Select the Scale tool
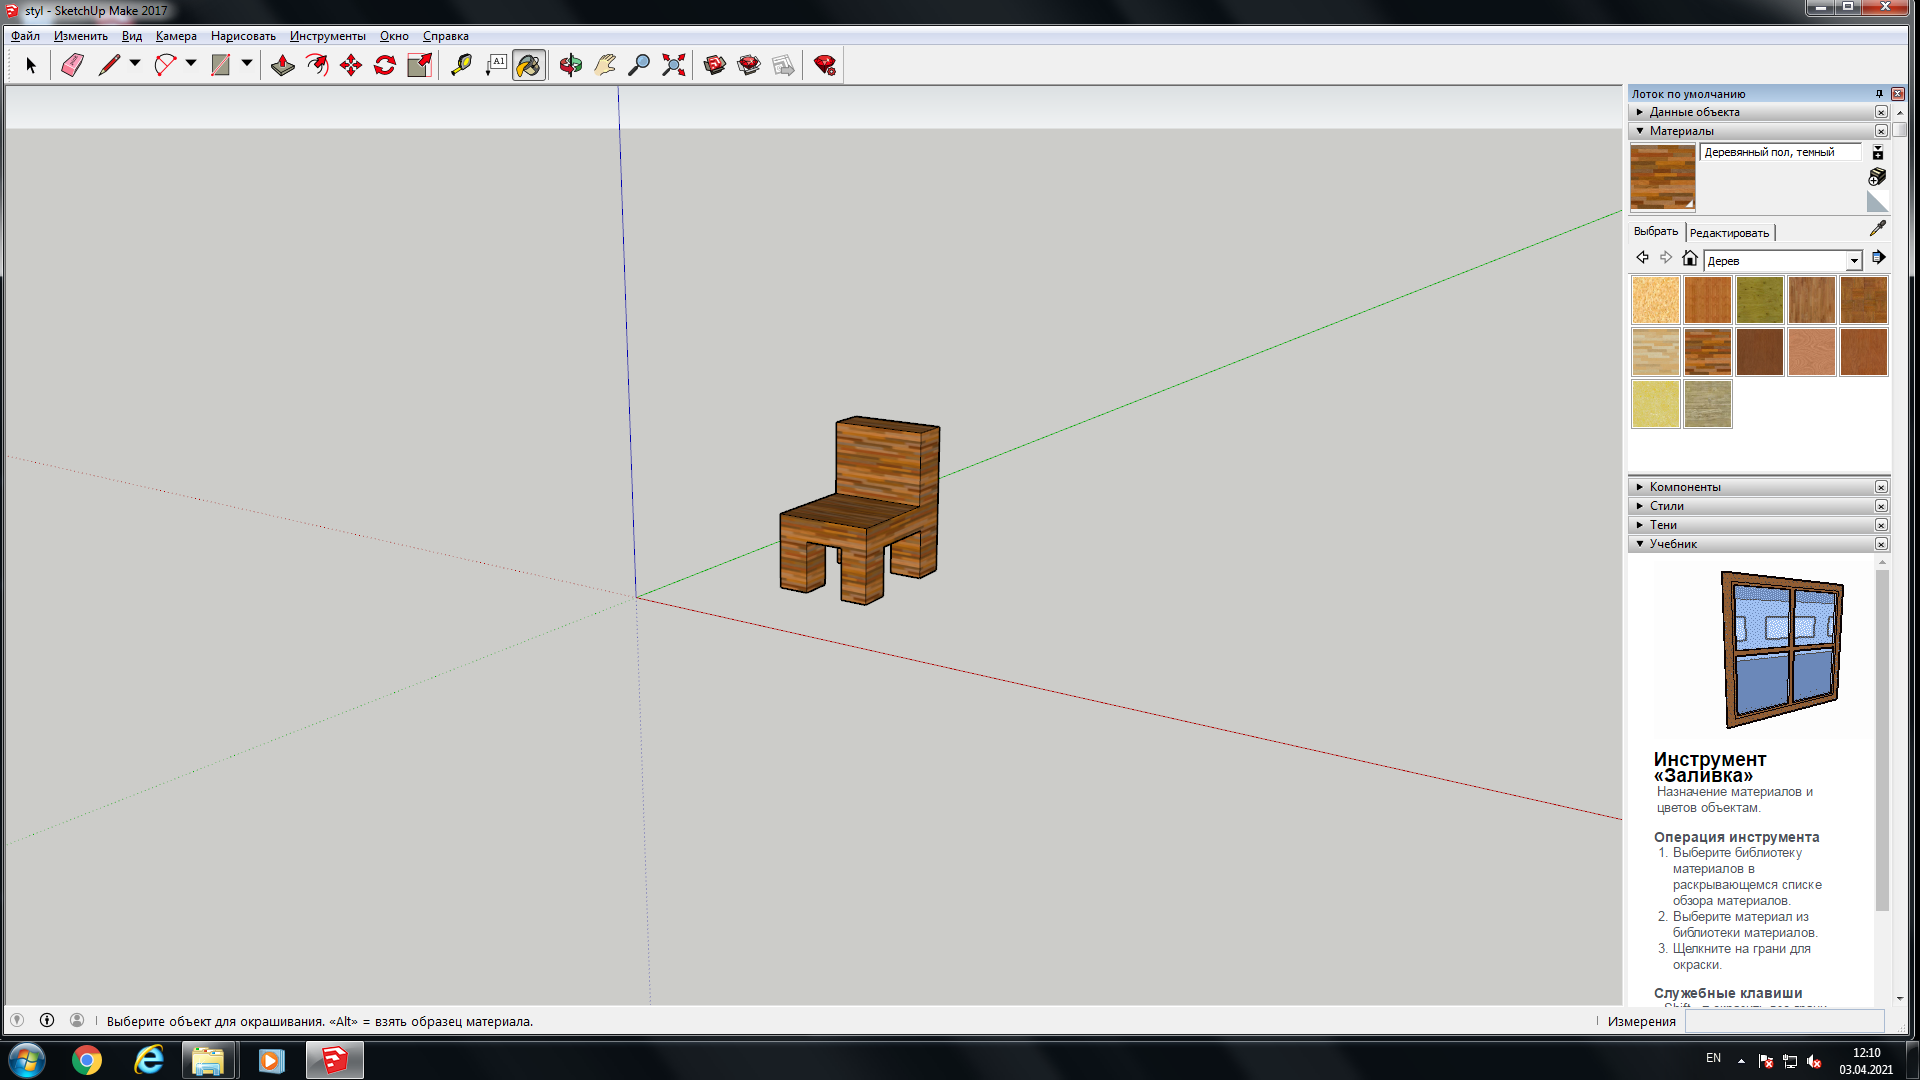Viewport: 1920px width, 1080px height. point(420,65)
